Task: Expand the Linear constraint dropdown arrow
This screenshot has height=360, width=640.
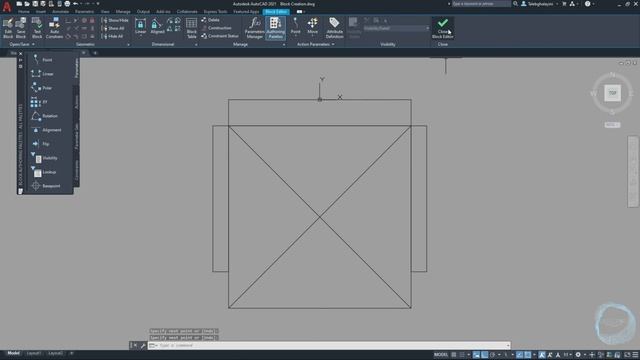Action: click(140, 36)
